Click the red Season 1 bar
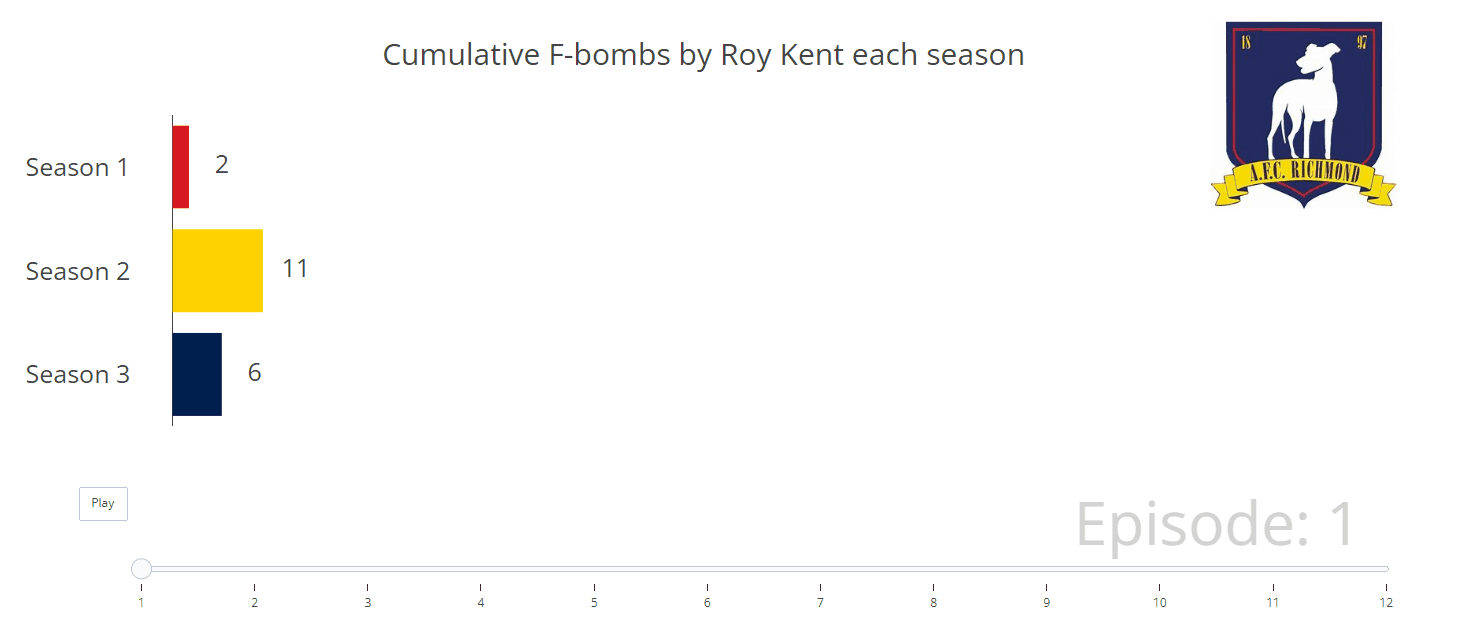Viewport: 1472px width, 619px height. click(181, 167)
